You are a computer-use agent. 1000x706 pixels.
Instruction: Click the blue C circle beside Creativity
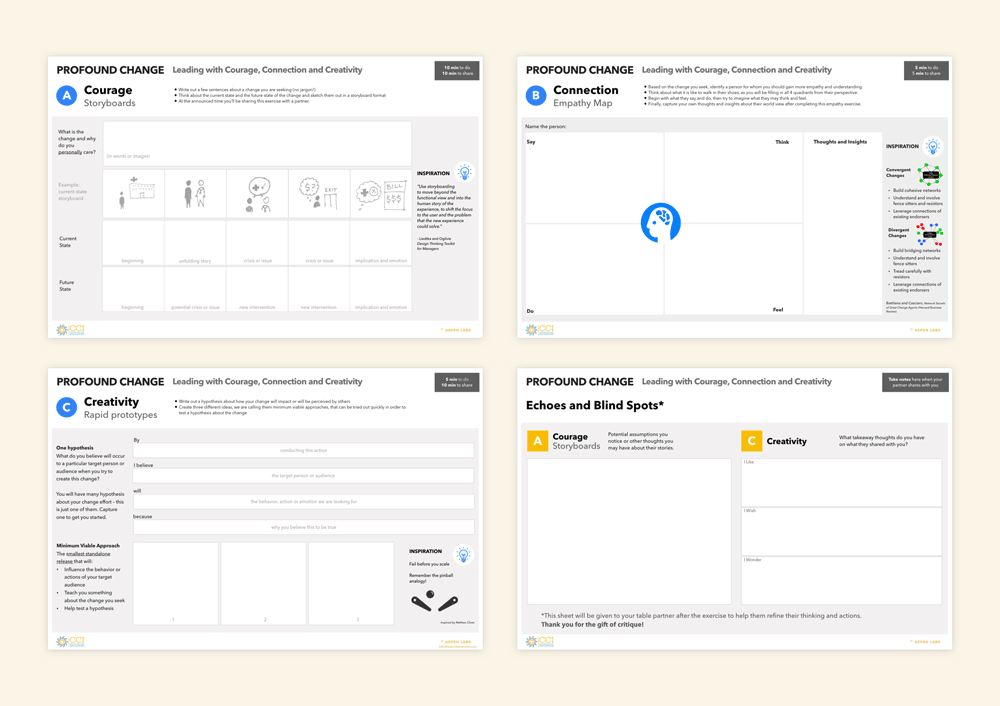66,407
